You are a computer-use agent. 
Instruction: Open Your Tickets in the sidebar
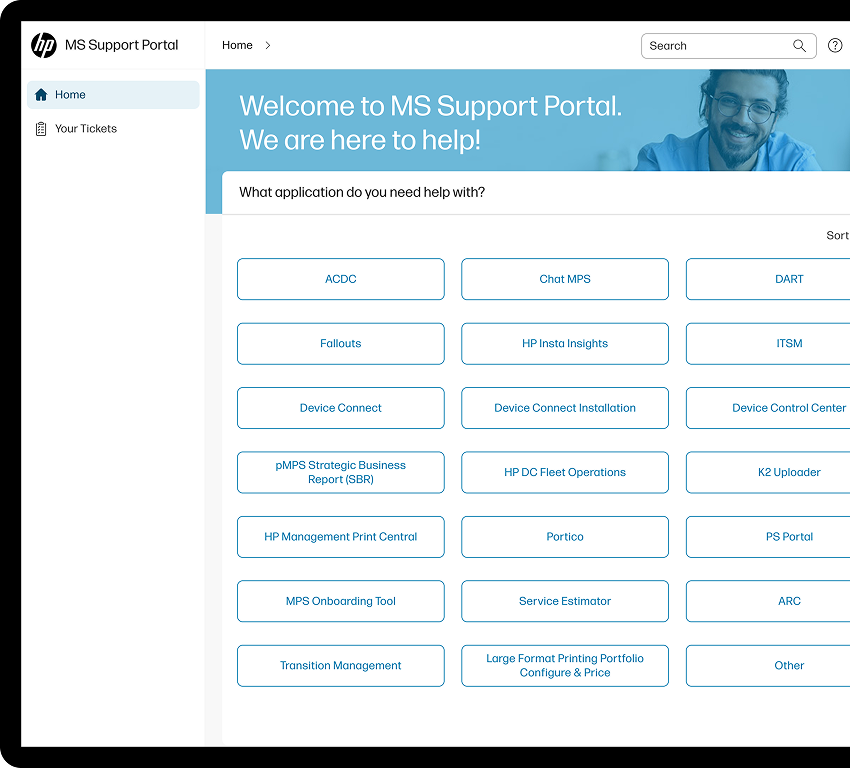[113, 129]
